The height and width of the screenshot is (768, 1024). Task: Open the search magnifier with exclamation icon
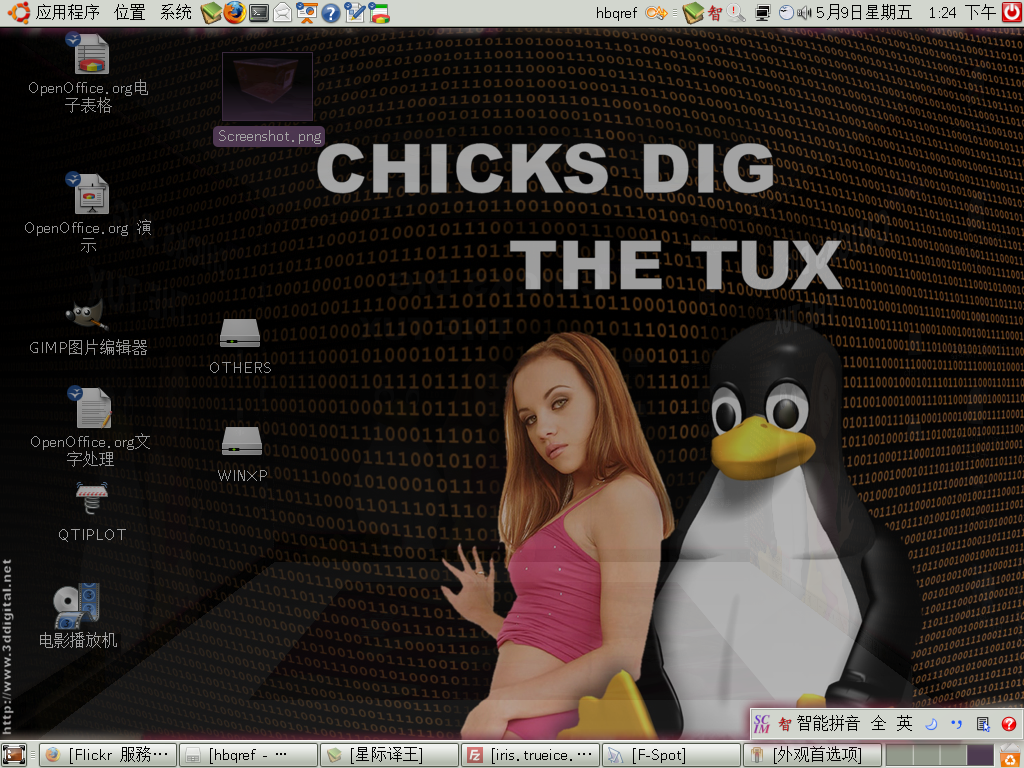(736, 12)
